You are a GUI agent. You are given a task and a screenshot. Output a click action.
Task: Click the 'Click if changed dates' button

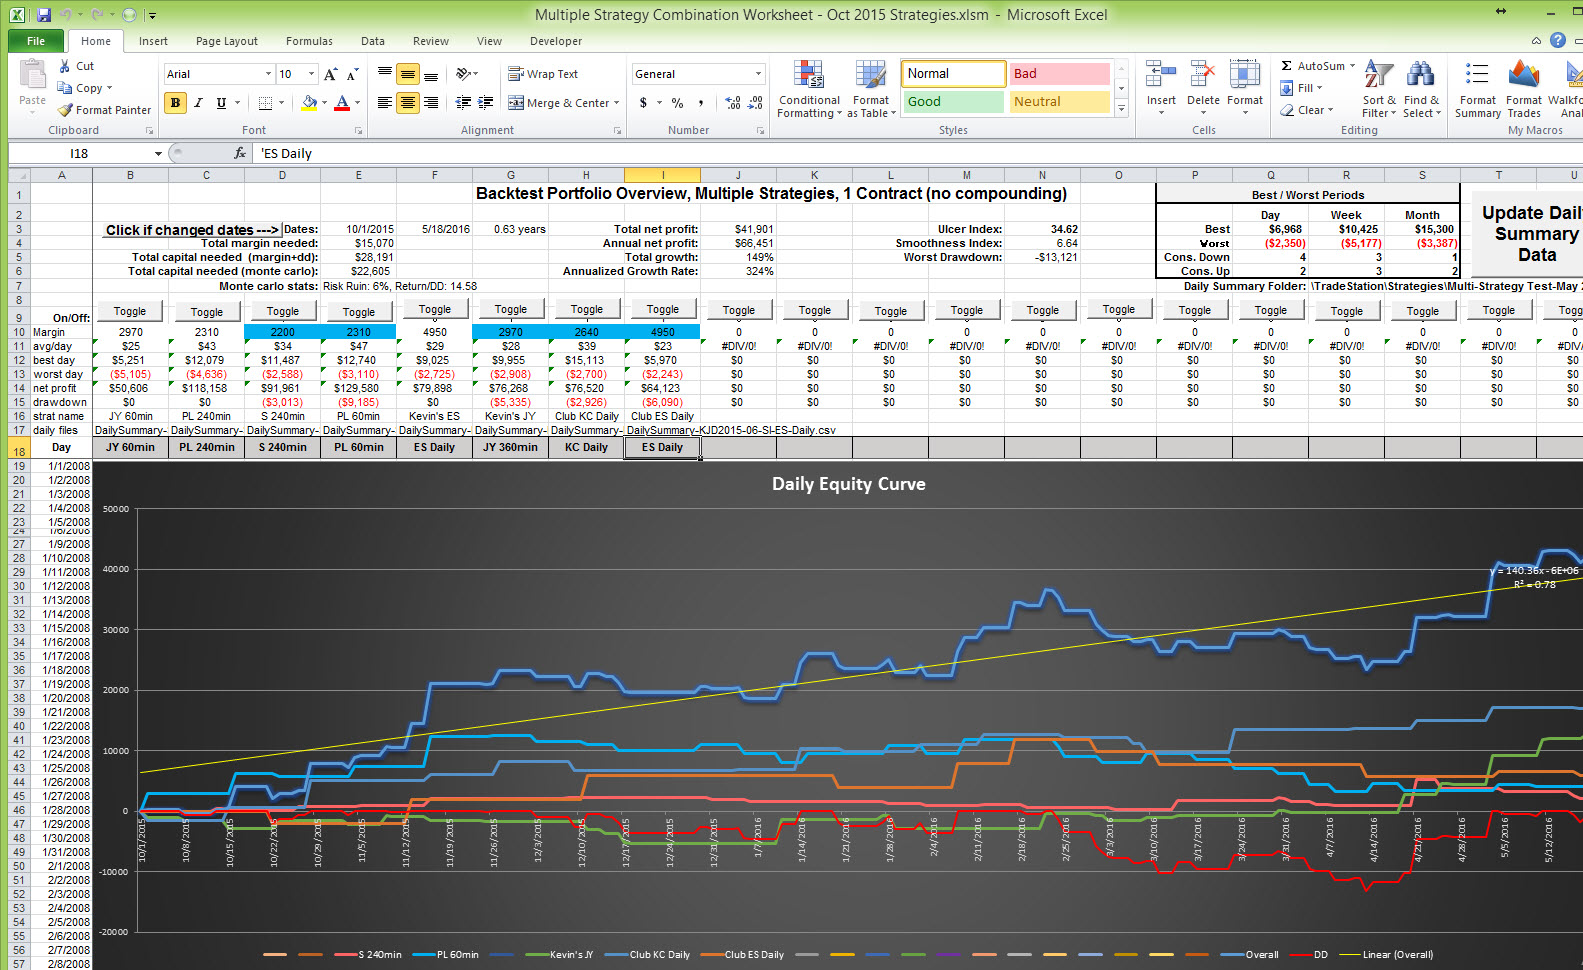pos(192,230)
